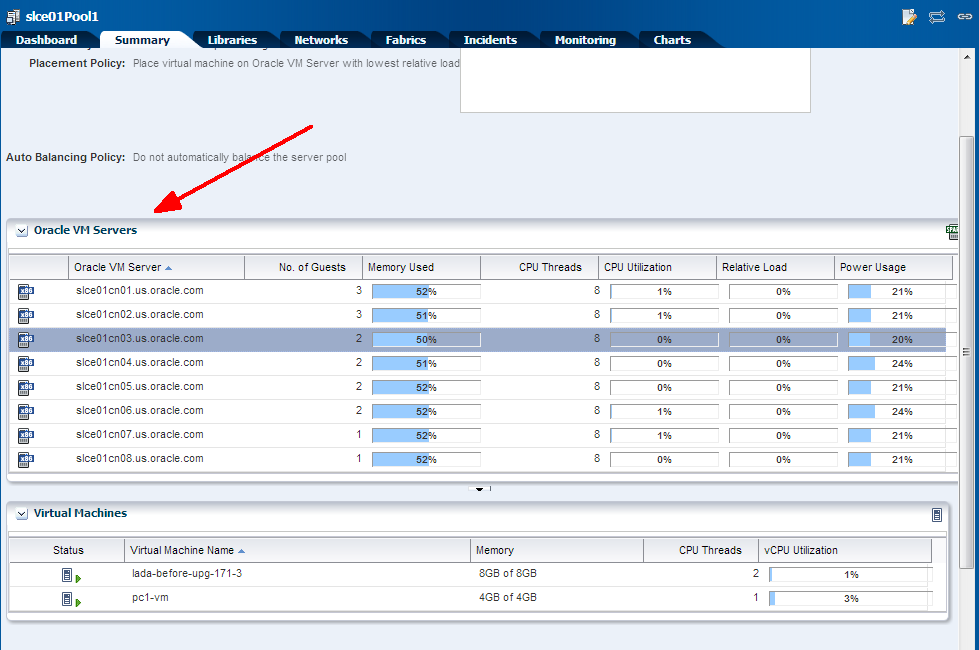Click the 4GB of 4GB memory cell
Image resolution: width=979 pixels, height=650 pixels.
[x=508, y=598]
